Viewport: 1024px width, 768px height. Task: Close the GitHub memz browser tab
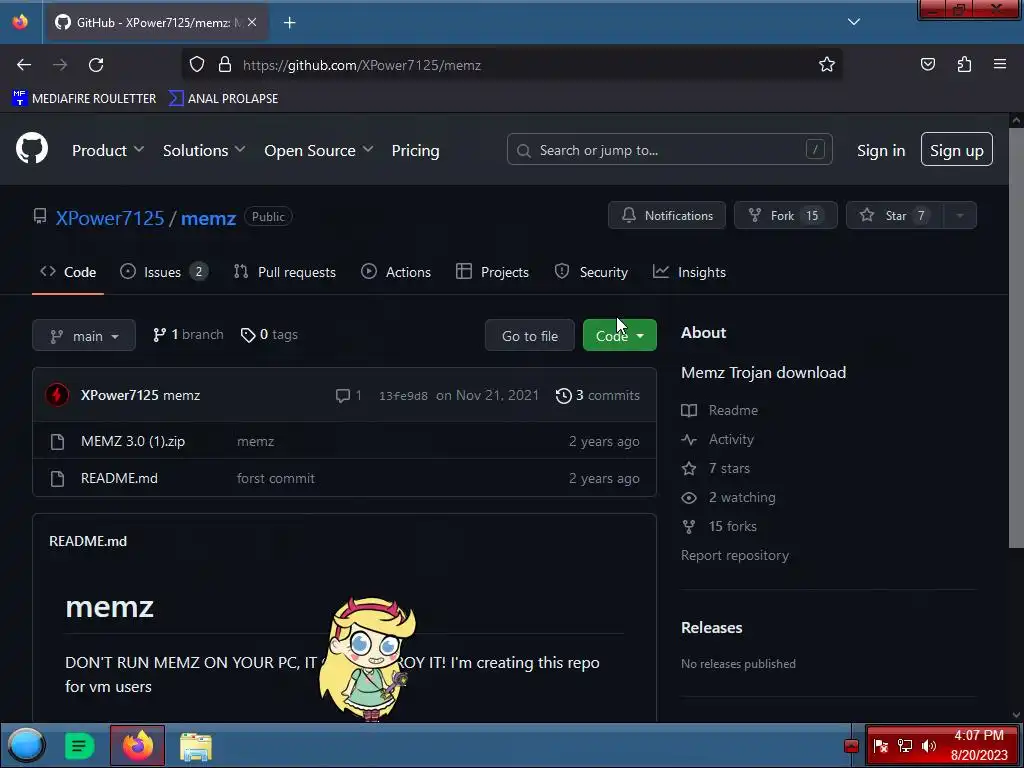(x=252, y=22)
